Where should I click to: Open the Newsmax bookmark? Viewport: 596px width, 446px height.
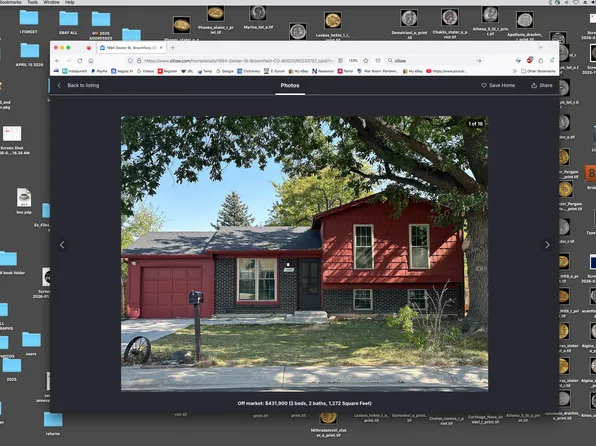click(323, 71)
